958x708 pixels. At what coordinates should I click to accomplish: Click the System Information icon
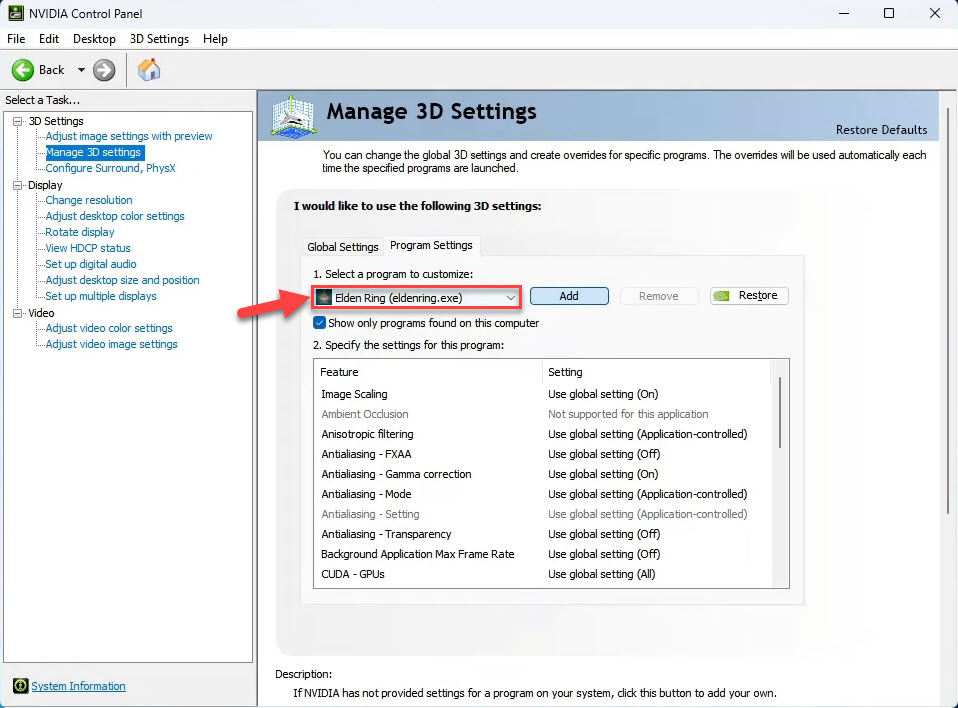(x=20, y=686)
